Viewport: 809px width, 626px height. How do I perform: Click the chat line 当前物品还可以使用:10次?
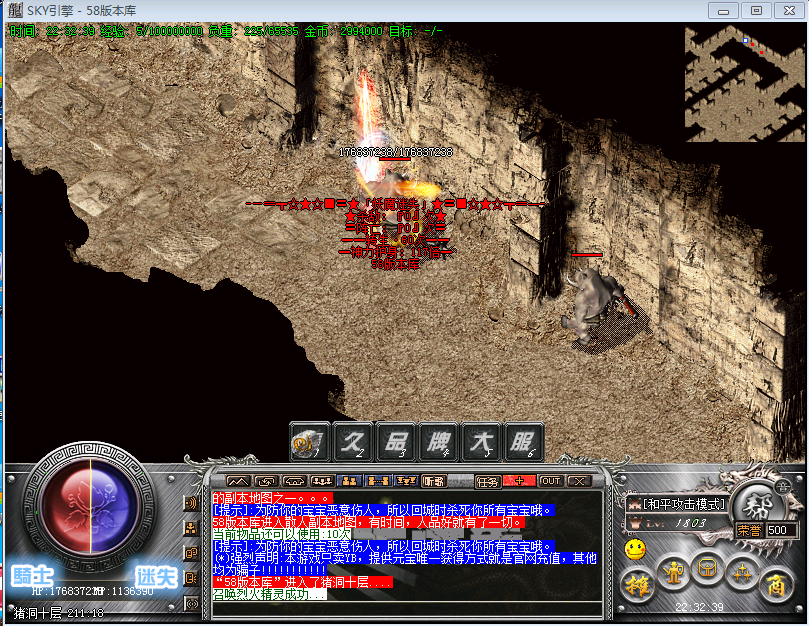tap(282, 535)
